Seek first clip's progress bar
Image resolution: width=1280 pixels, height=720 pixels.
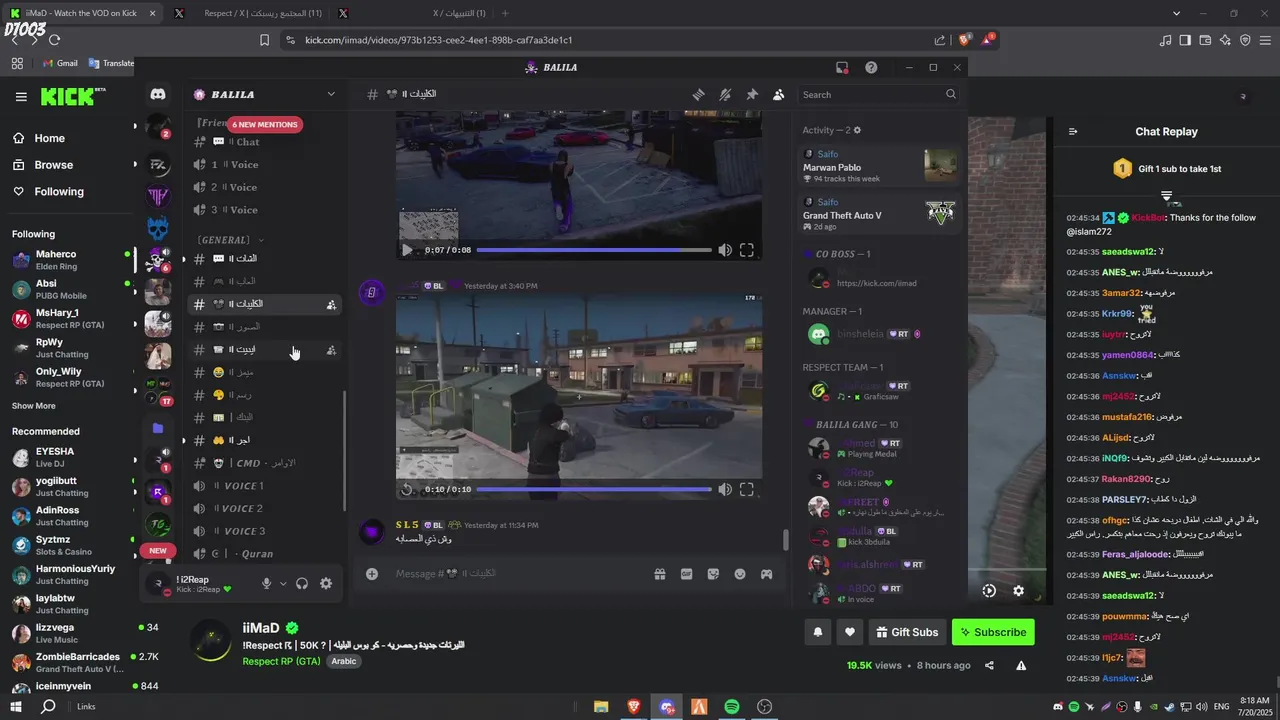pos(594,250)
